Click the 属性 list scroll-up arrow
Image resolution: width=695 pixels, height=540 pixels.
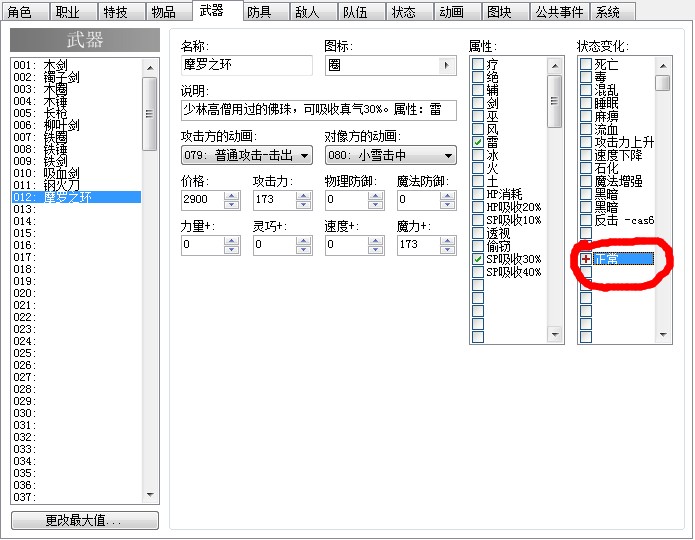555,66
